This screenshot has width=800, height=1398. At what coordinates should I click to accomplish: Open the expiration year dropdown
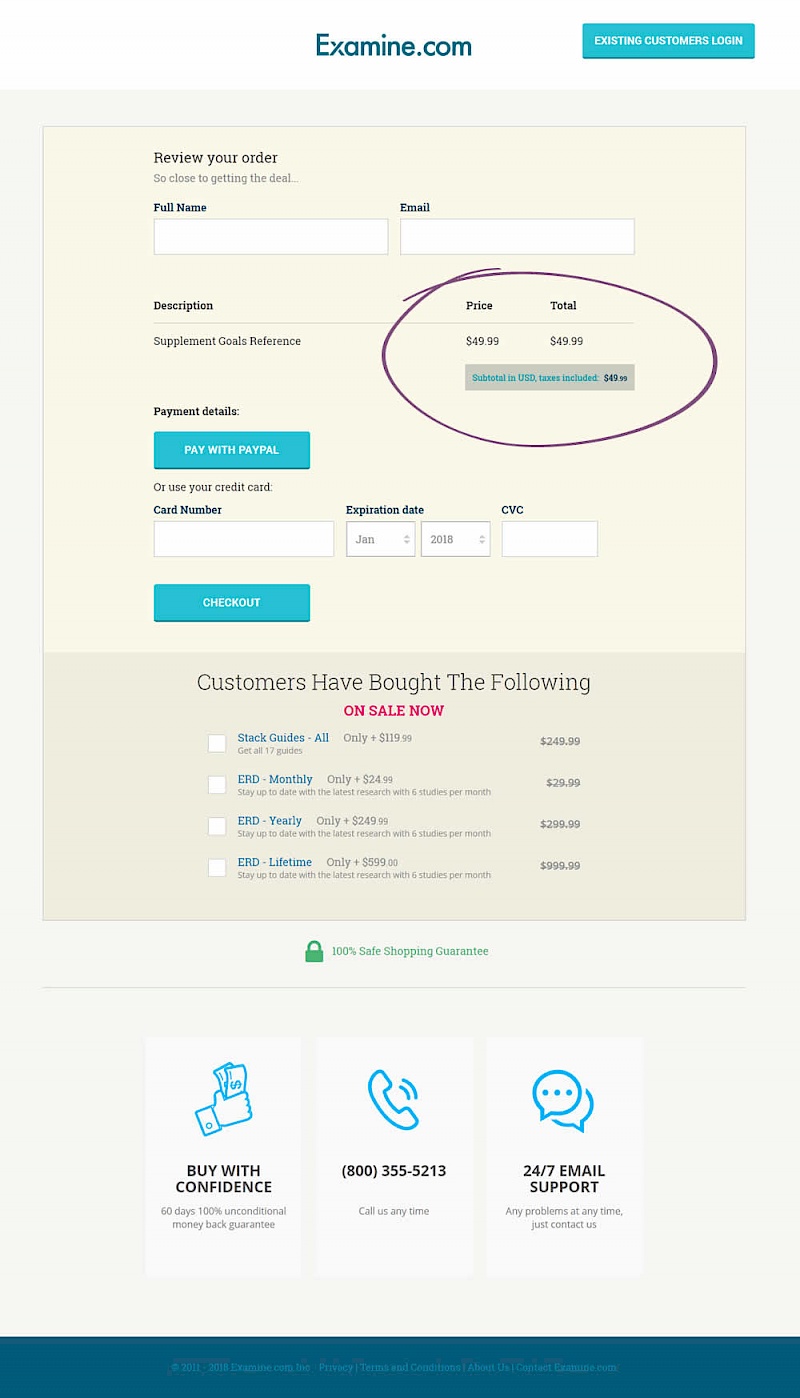pyautogui.click(x=456, y=539)
